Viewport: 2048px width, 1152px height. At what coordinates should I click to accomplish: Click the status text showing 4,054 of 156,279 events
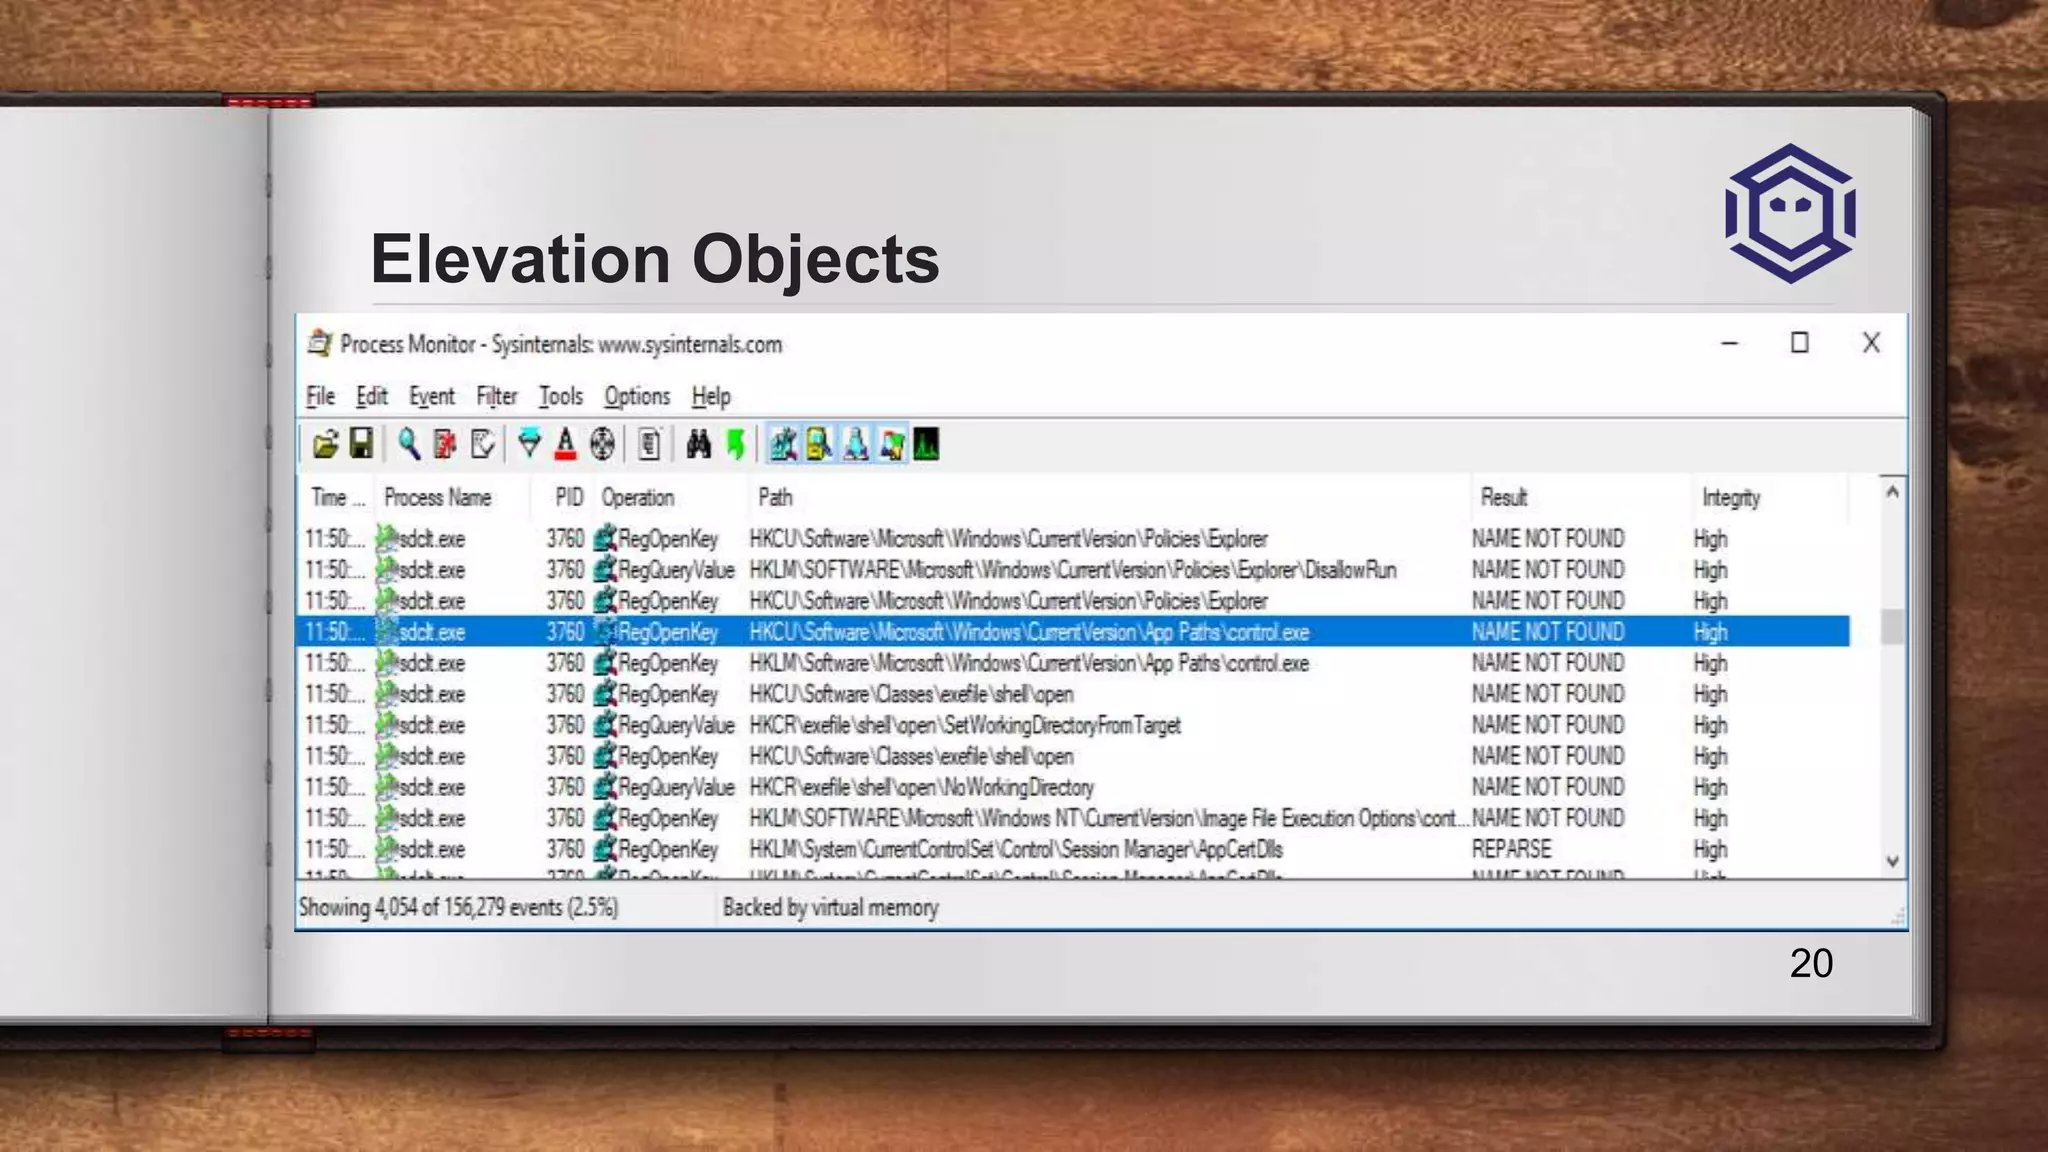coord(458,907)
